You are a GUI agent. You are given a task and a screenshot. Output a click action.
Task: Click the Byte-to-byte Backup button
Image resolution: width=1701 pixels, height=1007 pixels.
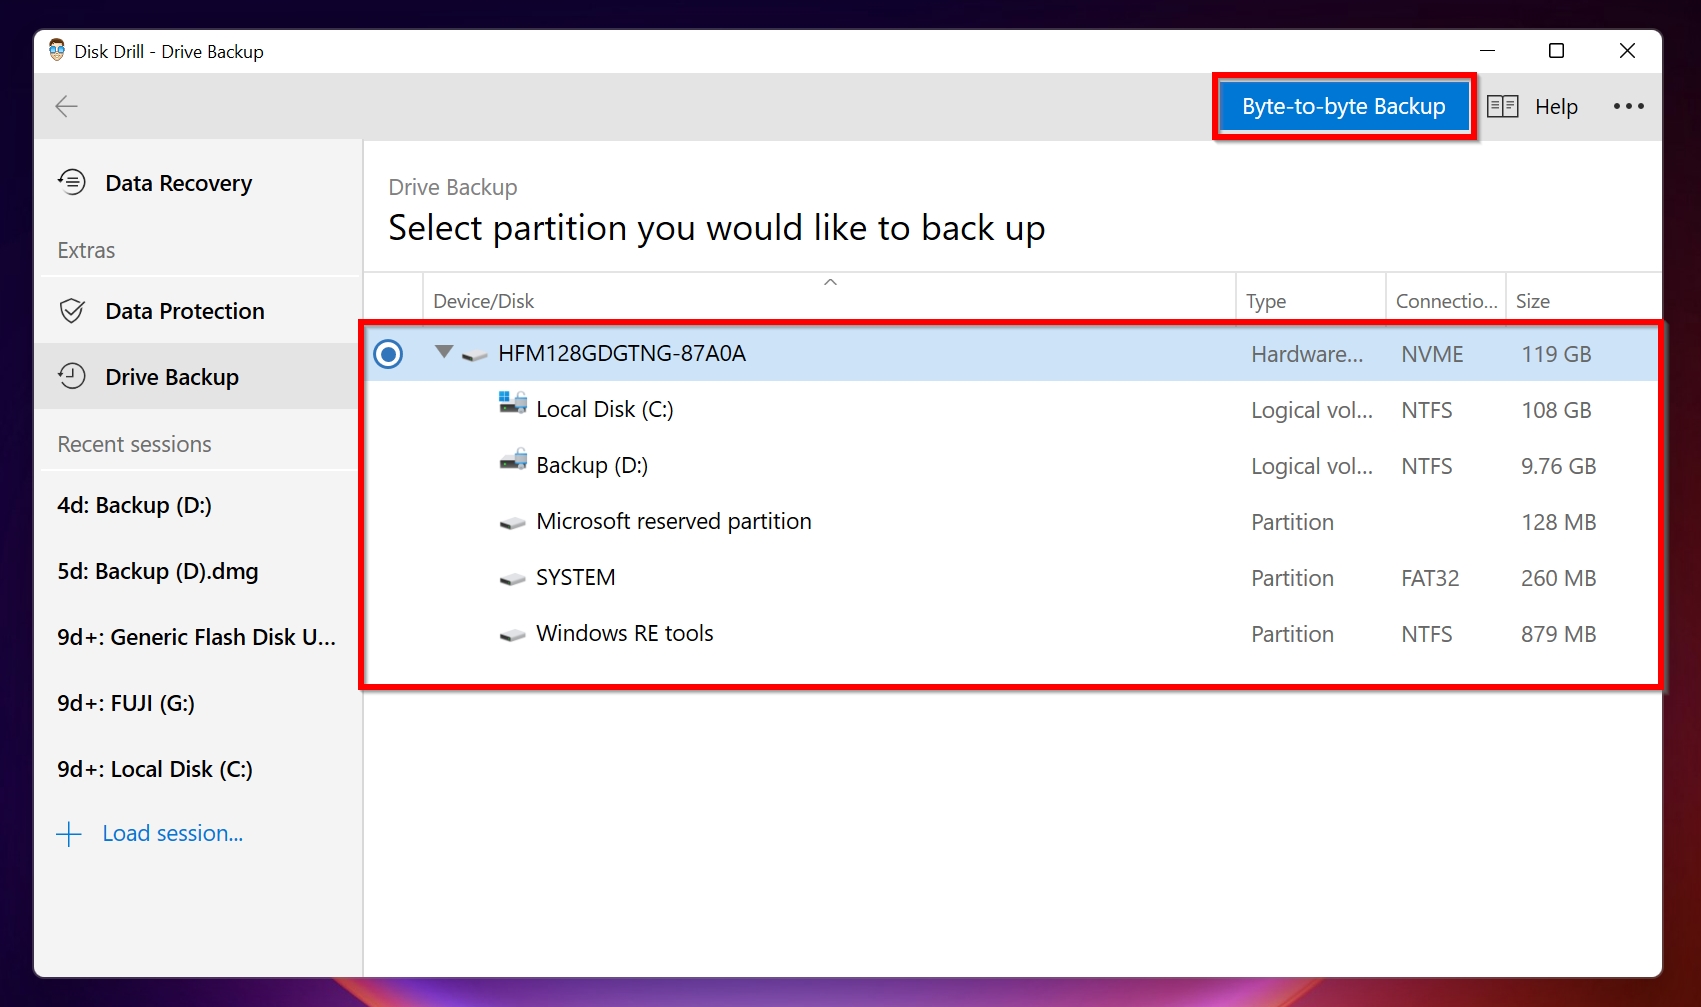(x=1343, y=106)
